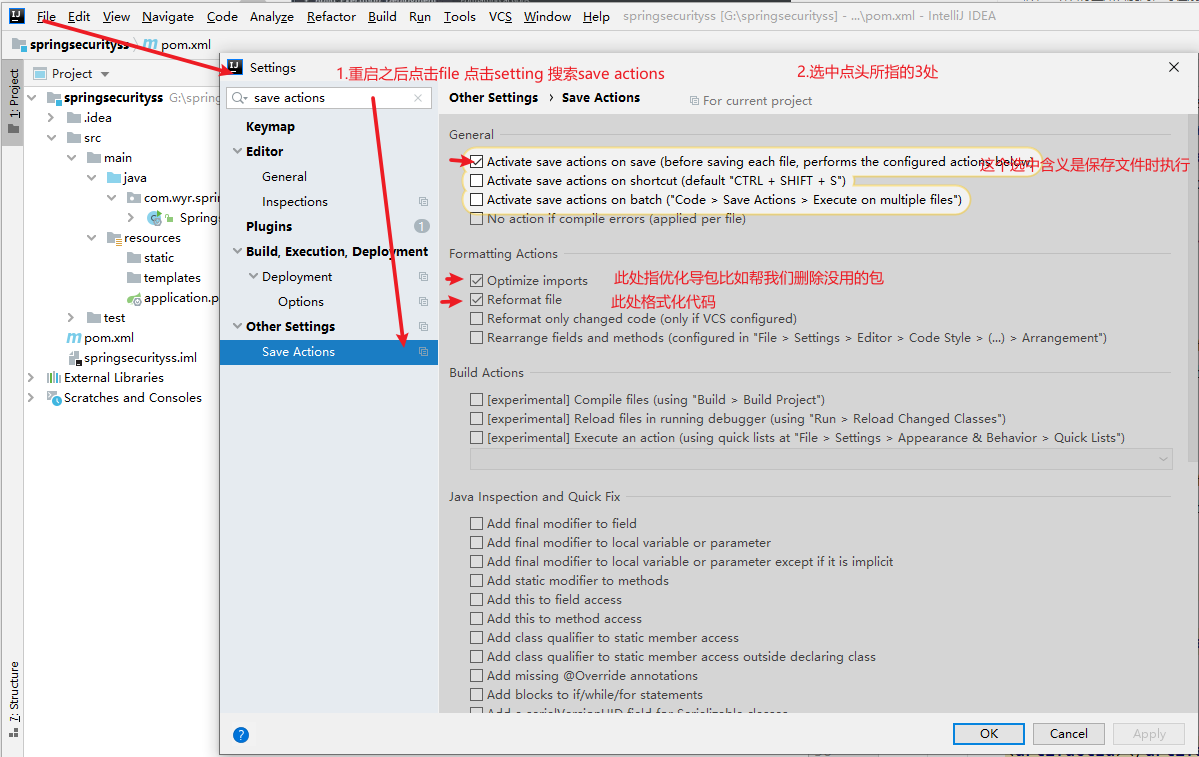Click the save actions search field
Image resolution: width=1199 pixels, height=757 pixels.
coord(330,98)
